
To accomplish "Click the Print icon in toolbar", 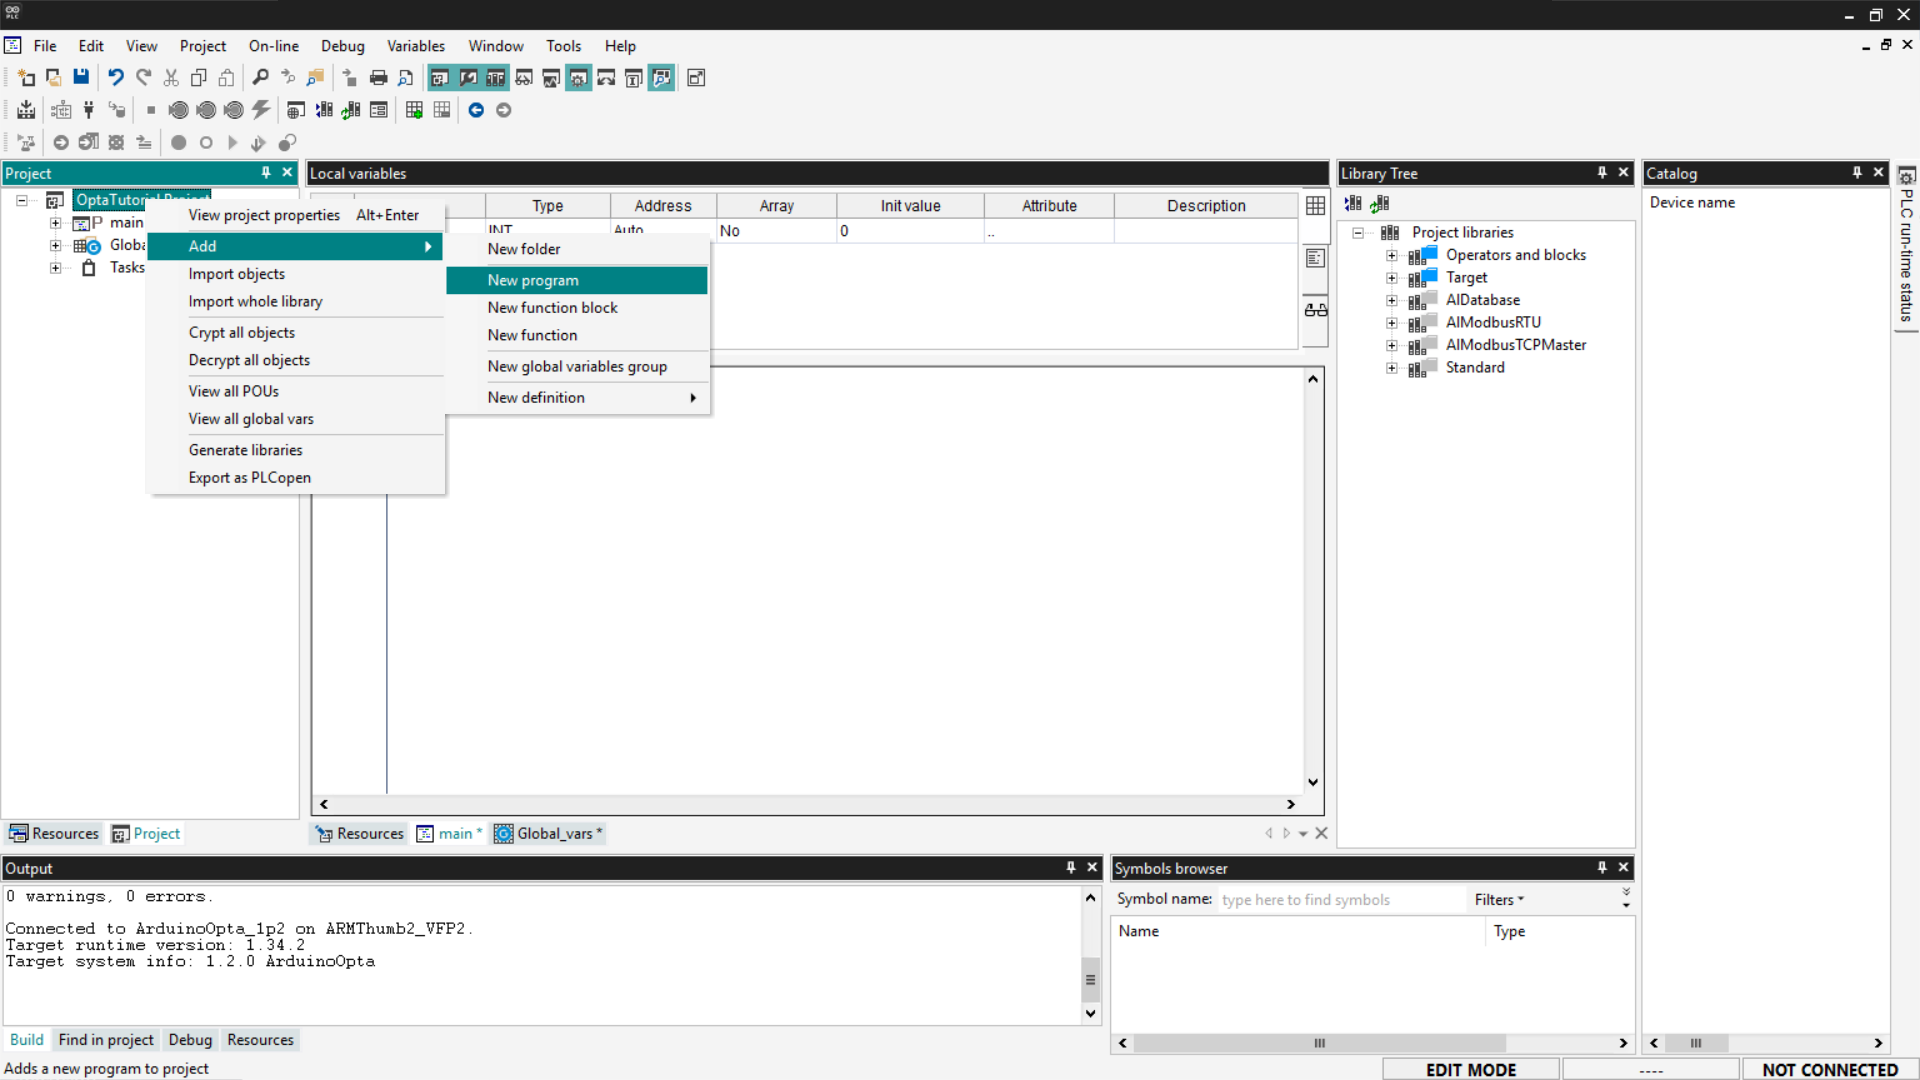I will coord(378,77).
